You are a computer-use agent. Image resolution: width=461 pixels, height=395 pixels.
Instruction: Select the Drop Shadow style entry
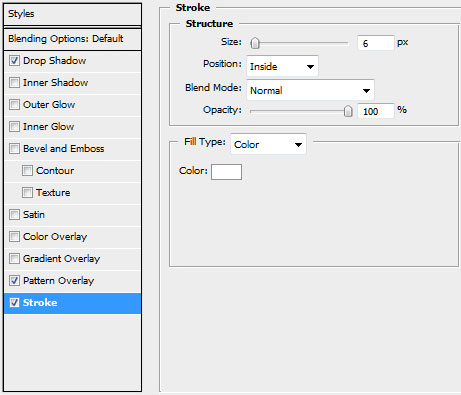[x=54, y=61]
